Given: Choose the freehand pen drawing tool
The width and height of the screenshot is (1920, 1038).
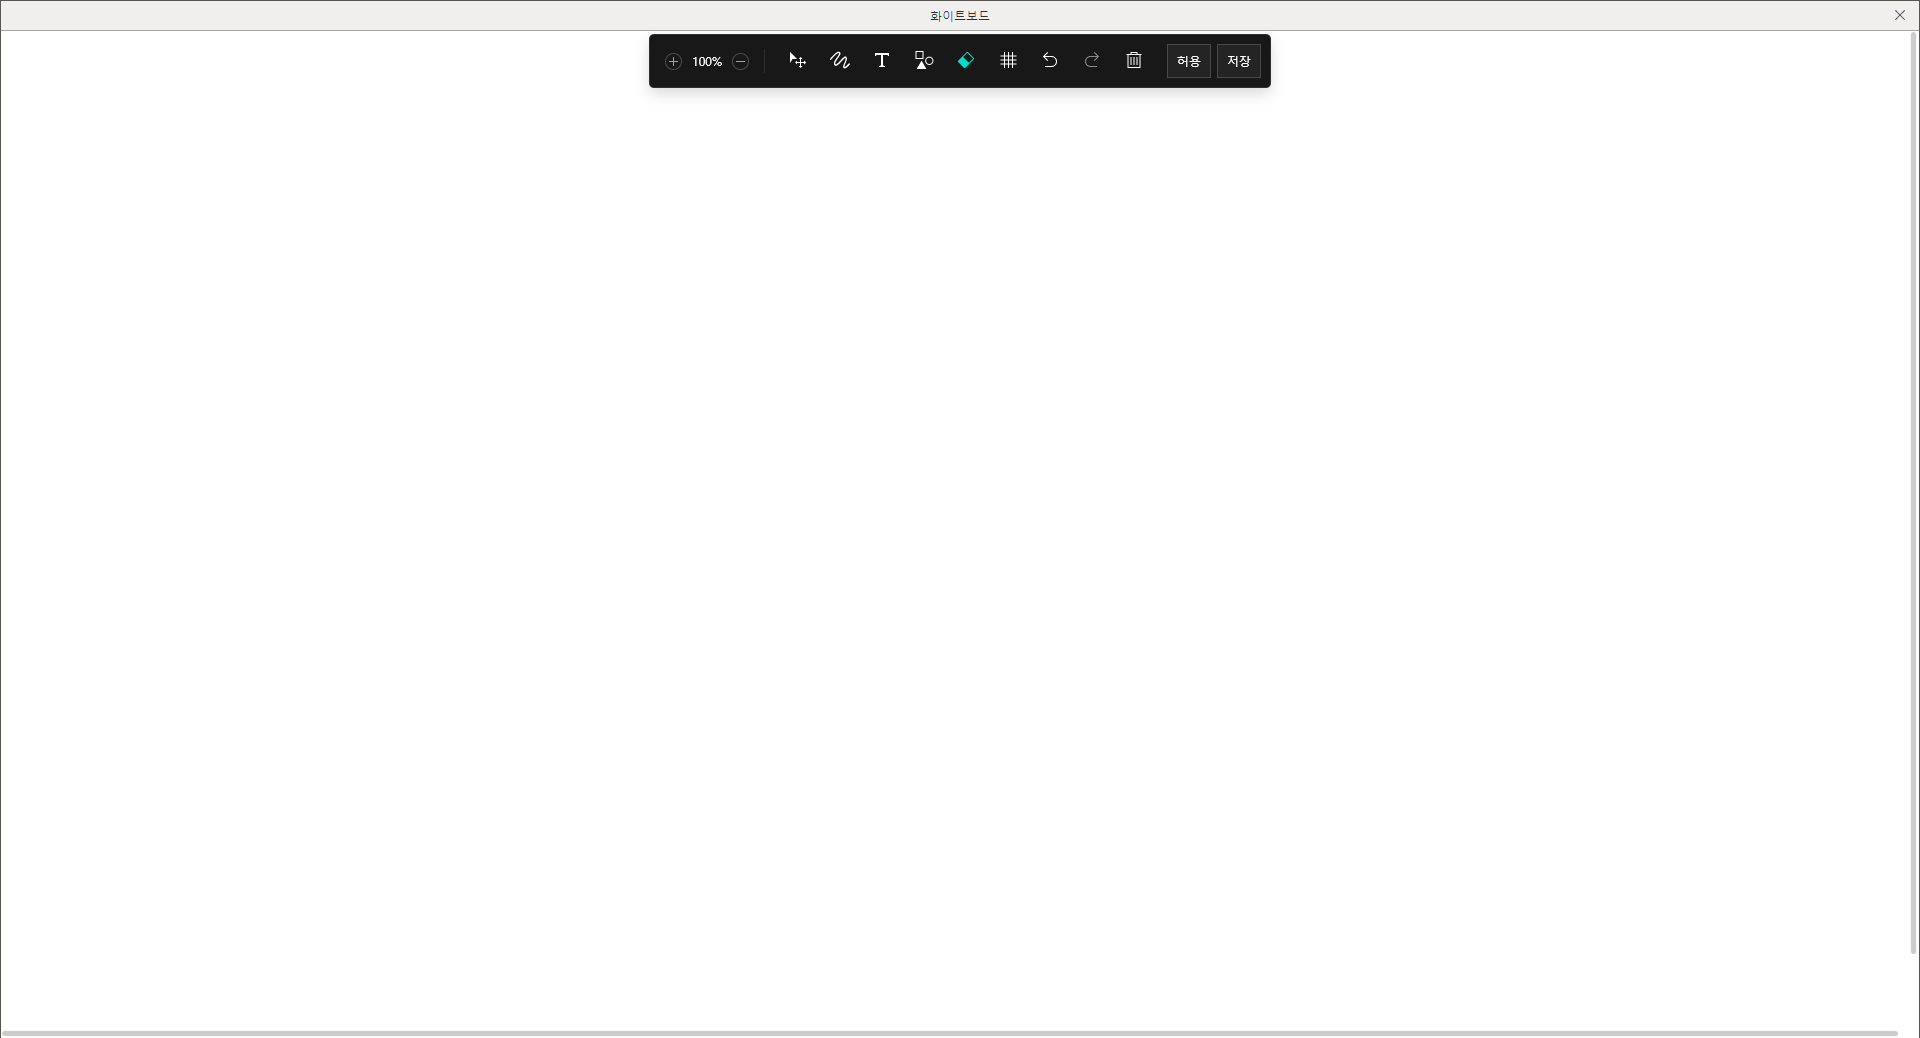Looking at the screenshot, I should coord(840,61).
